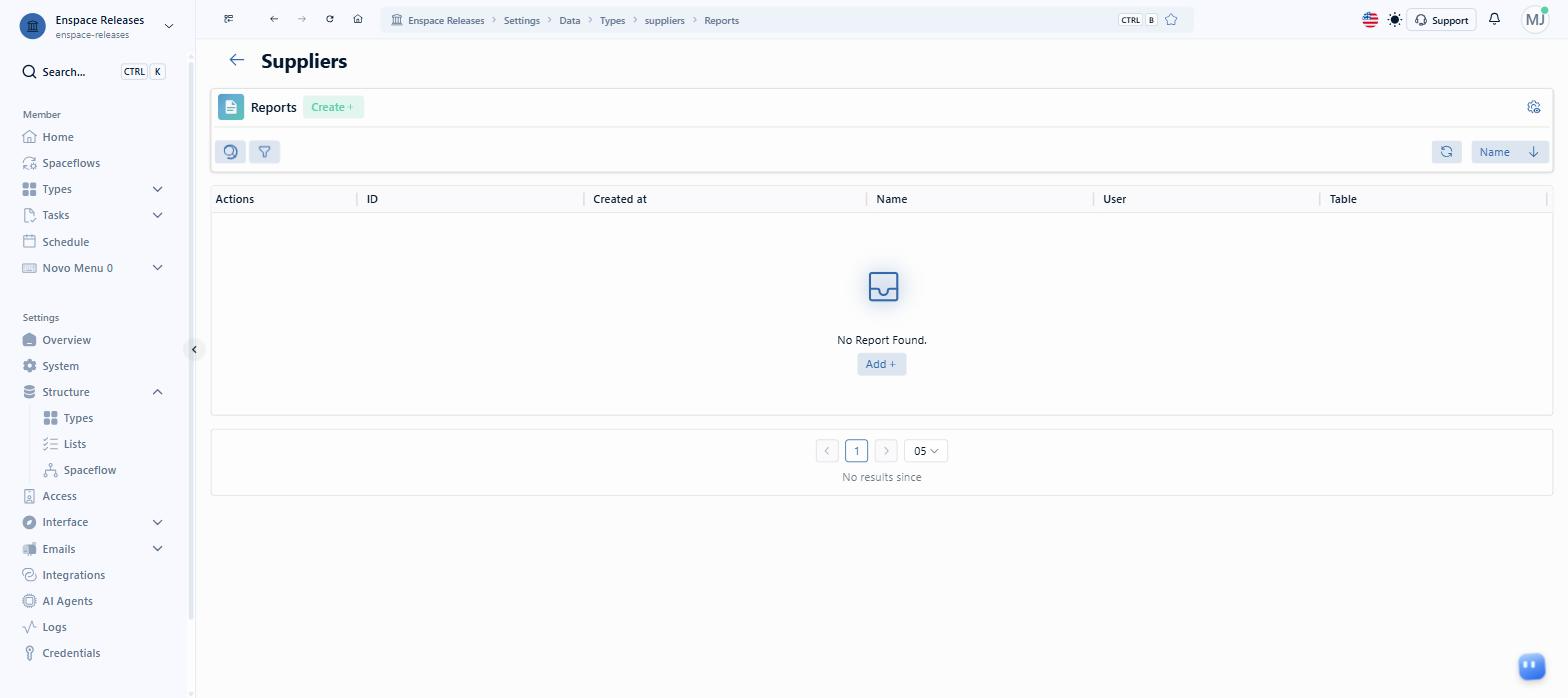
Task: Click the search toggle icon in toolbar
Action: (230, 152)
